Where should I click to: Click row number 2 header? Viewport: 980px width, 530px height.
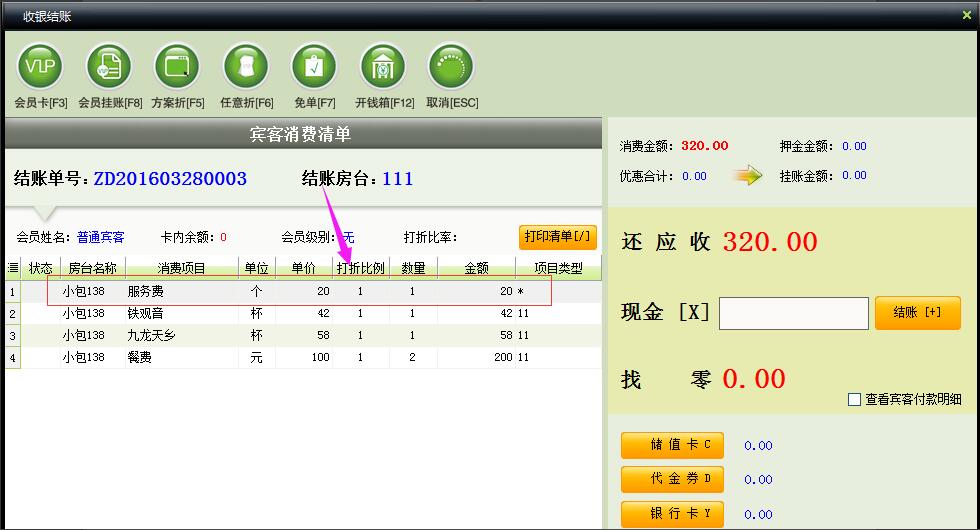12,314
